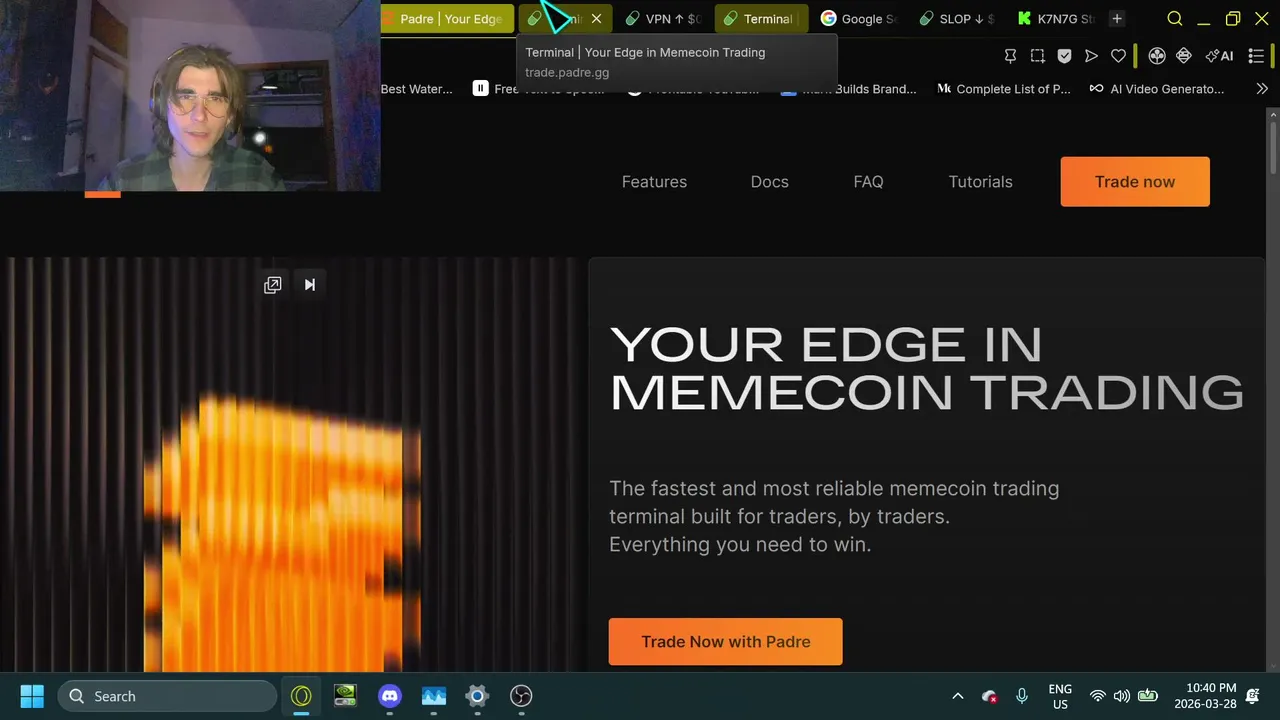Image resolution: width=1280 pixels, height=720 pixels.
Task: Click the send/flow arrow icon
Action: click(x=1092, y=56)
